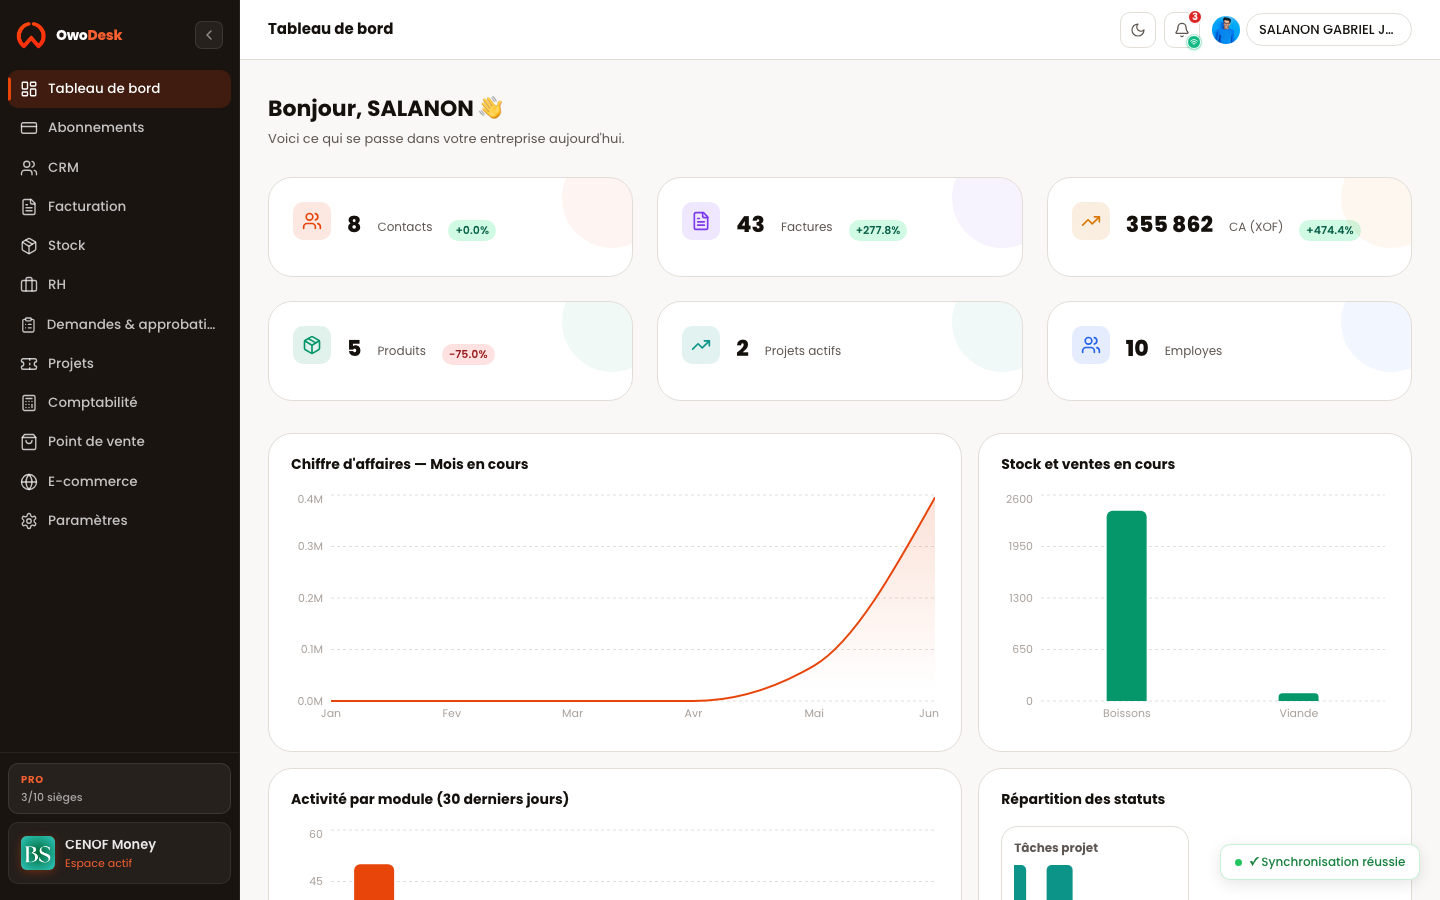Collapse the sidebar with the chevron button
1440x900 pixels.
(209, 35)
